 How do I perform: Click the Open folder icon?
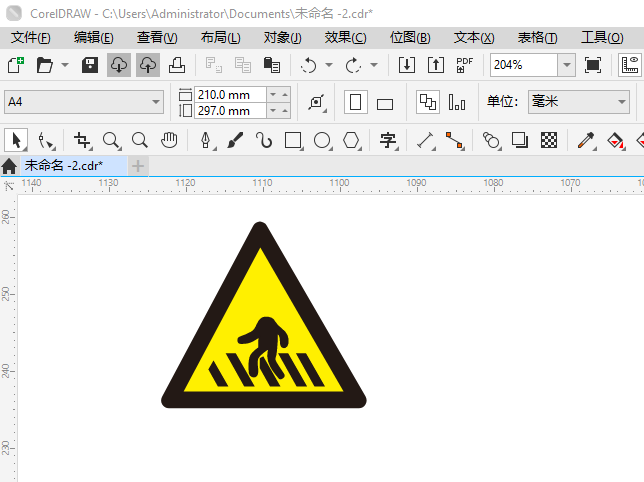point(44,65)
